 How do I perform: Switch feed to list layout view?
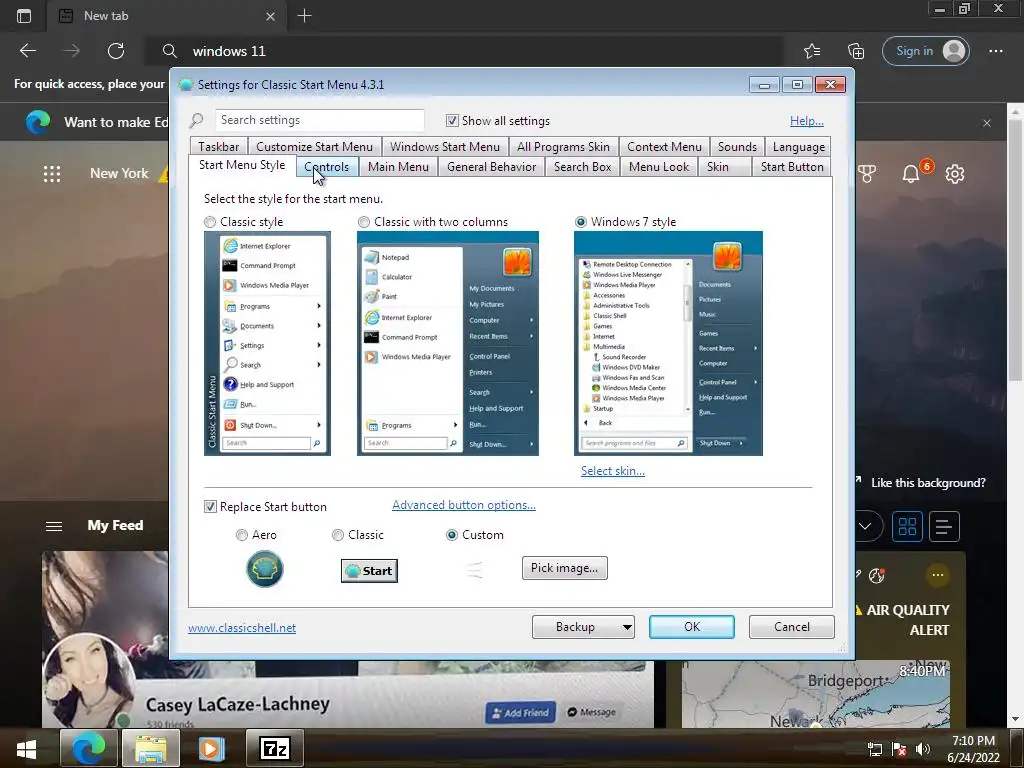click(944, 526)
